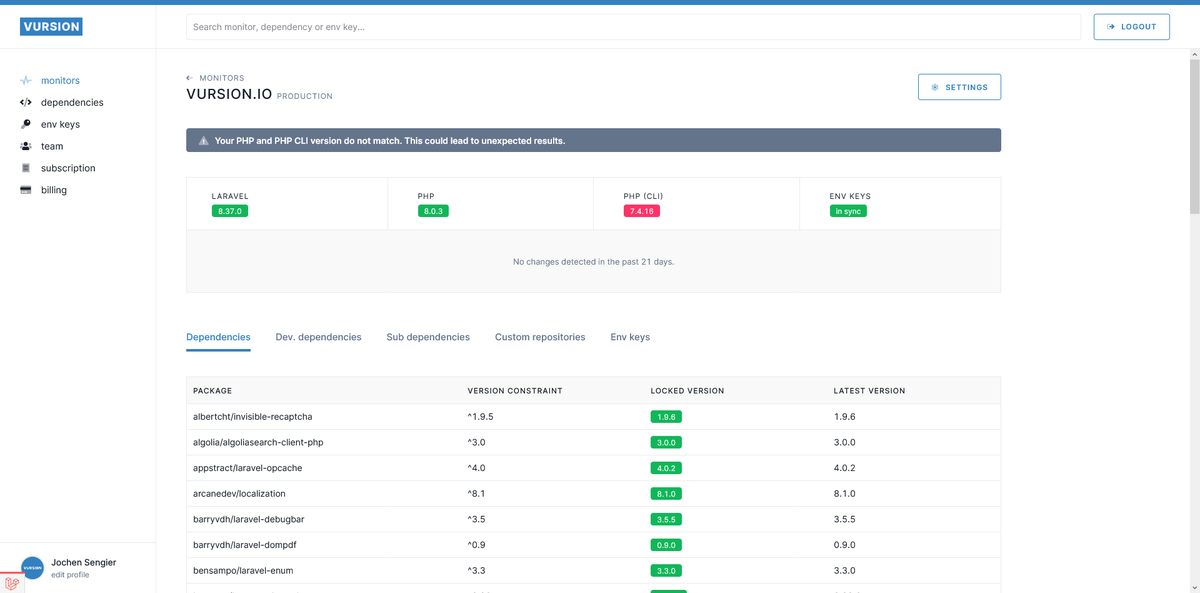Select barryvdh/laravel-debugbar package
Screen dimensions: 1200x593
coord(249,520)
